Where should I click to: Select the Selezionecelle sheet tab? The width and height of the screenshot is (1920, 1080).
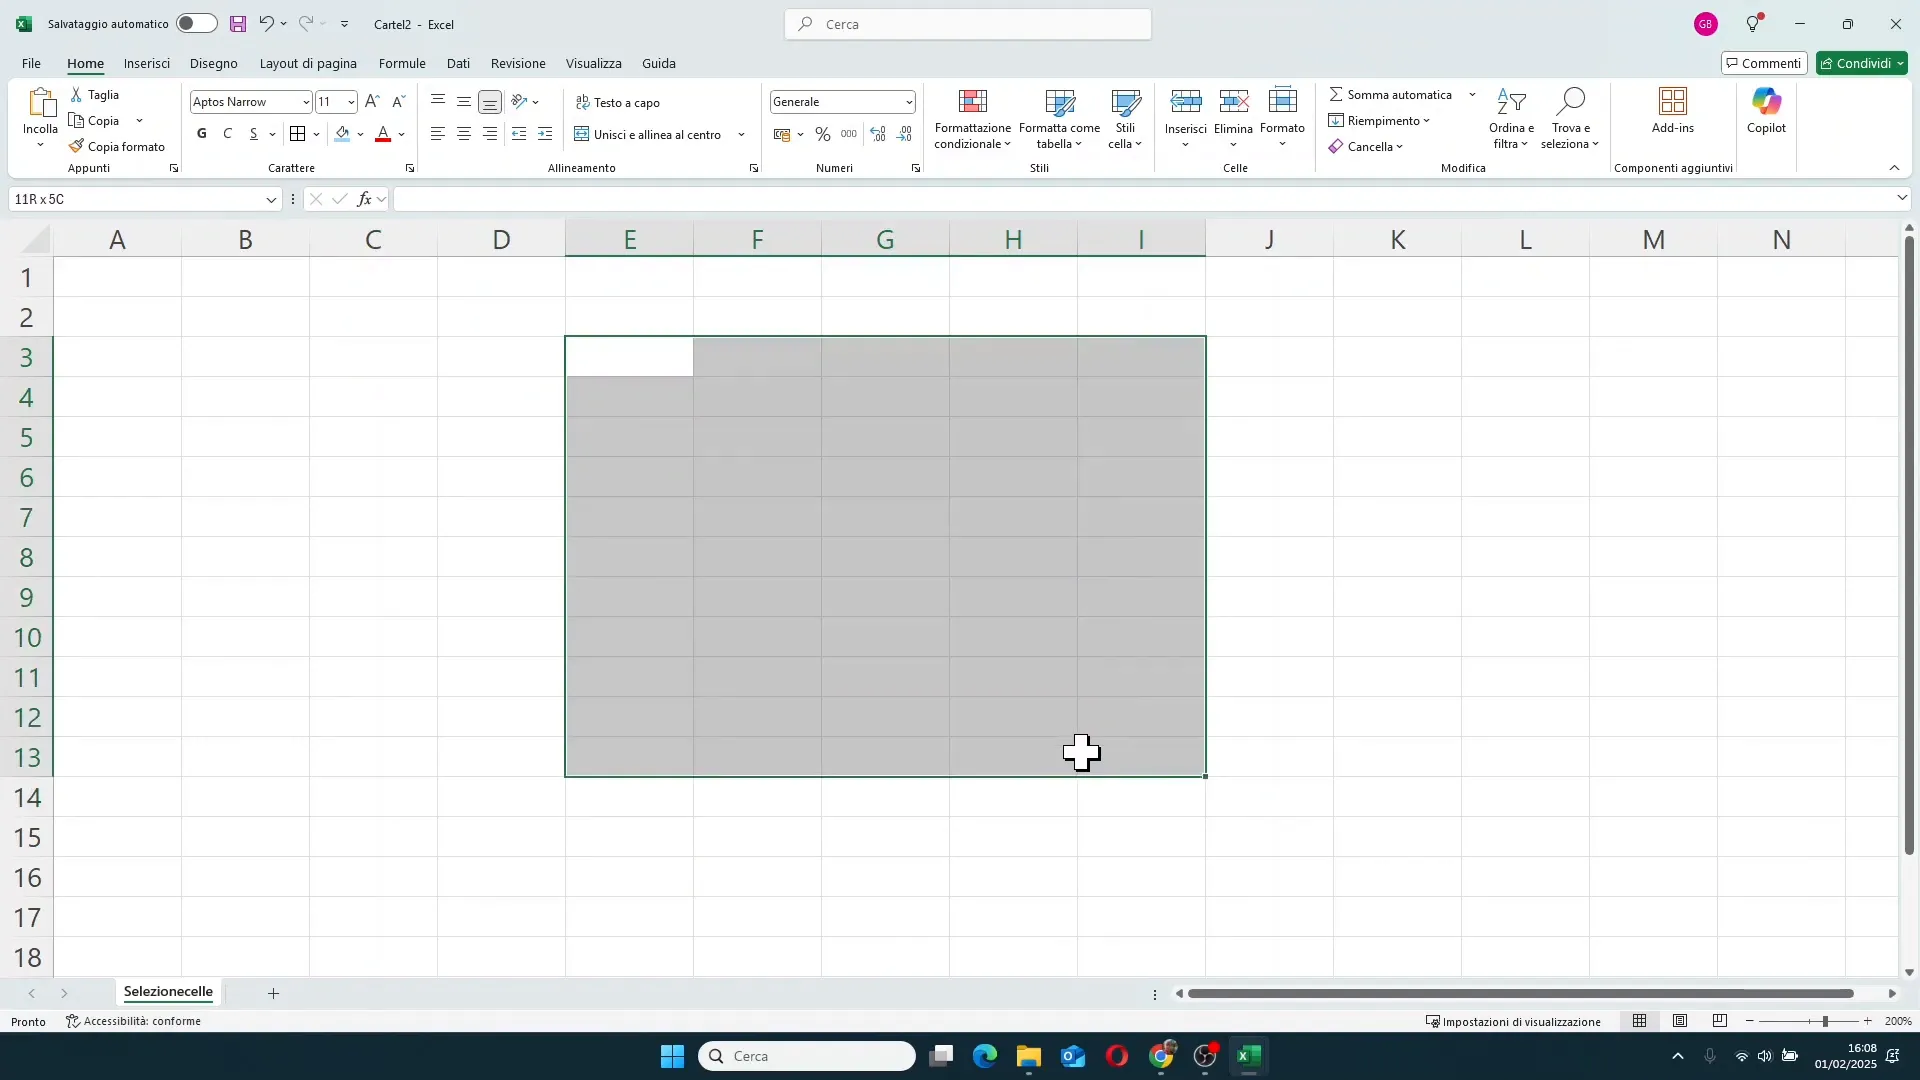coord(168,992)
